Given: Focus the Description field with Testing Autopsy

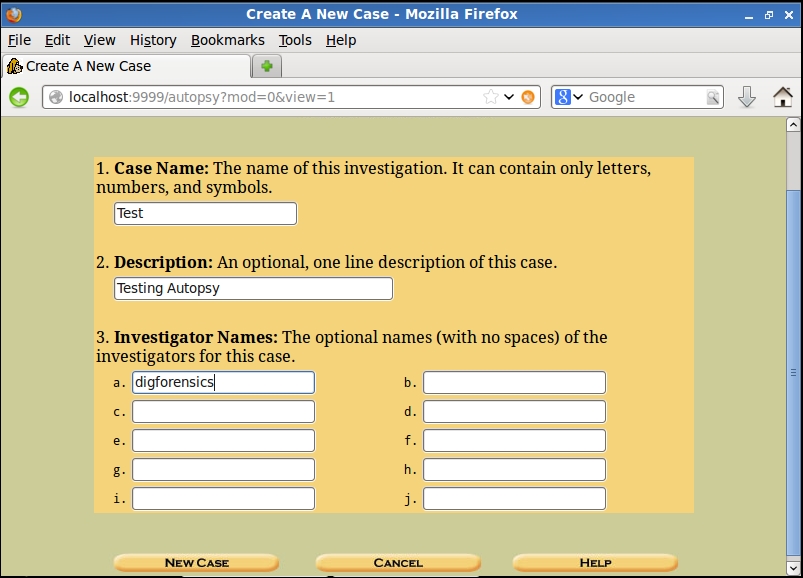Looking at the screenshot, I should [253, 289].
